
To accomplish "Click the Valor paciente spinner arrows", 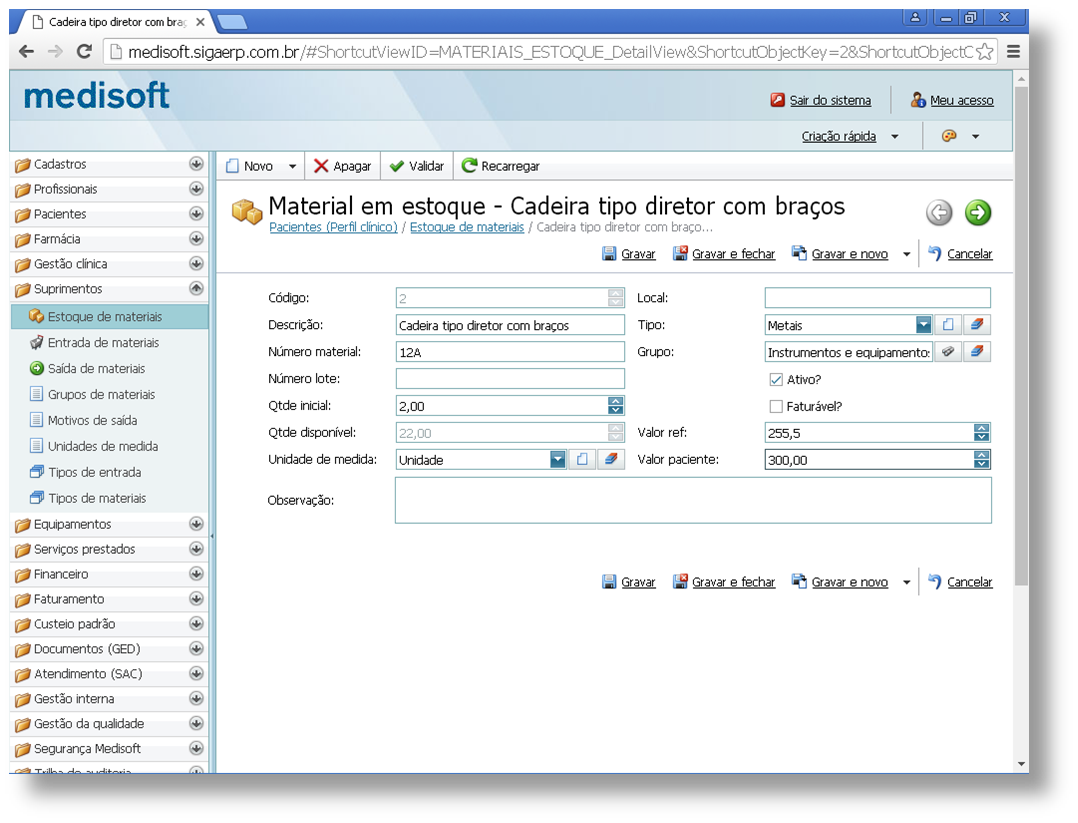I will 982,459.
